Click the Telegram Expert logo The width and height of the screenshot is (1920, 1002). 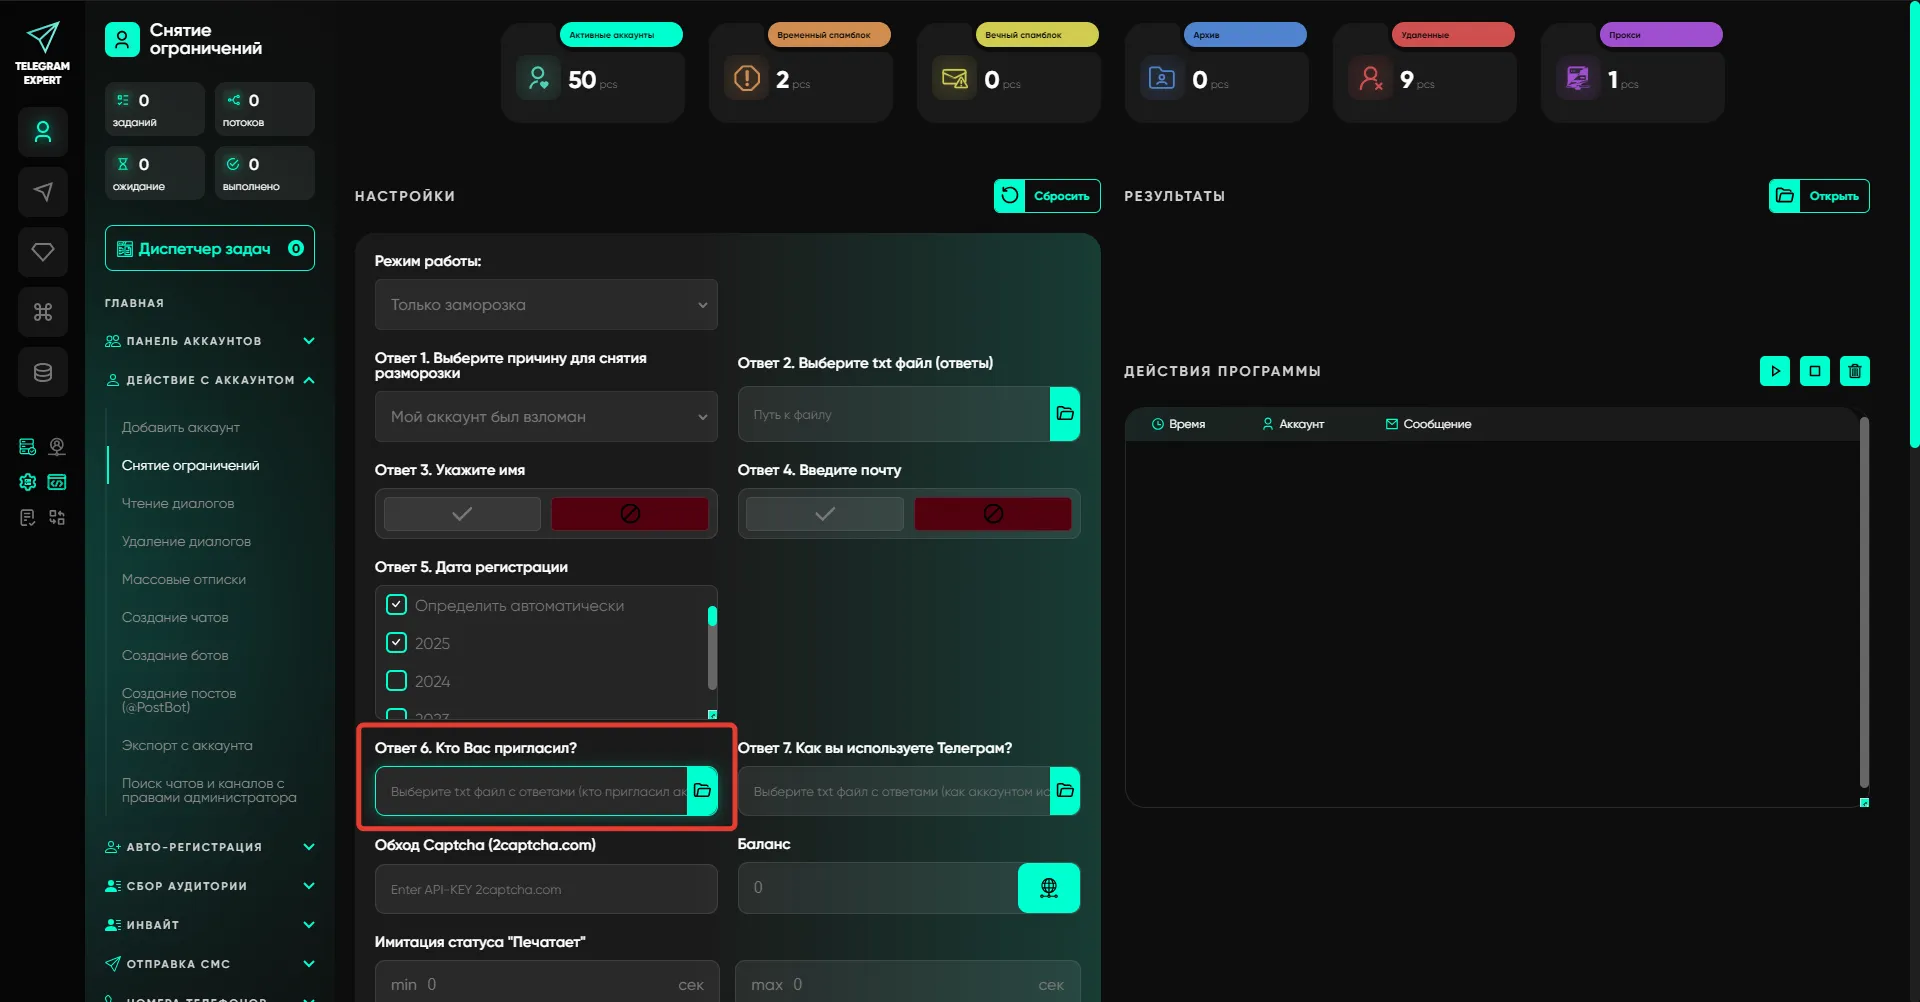pyautogui.click(x=42, y=53)
